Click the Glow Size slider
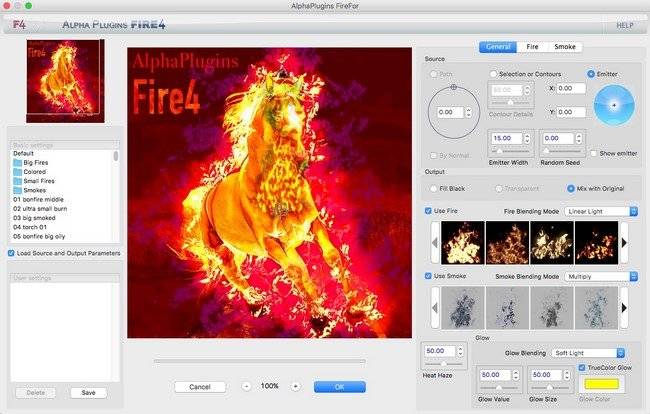This screenshot has width=650, height=414. 549,387
